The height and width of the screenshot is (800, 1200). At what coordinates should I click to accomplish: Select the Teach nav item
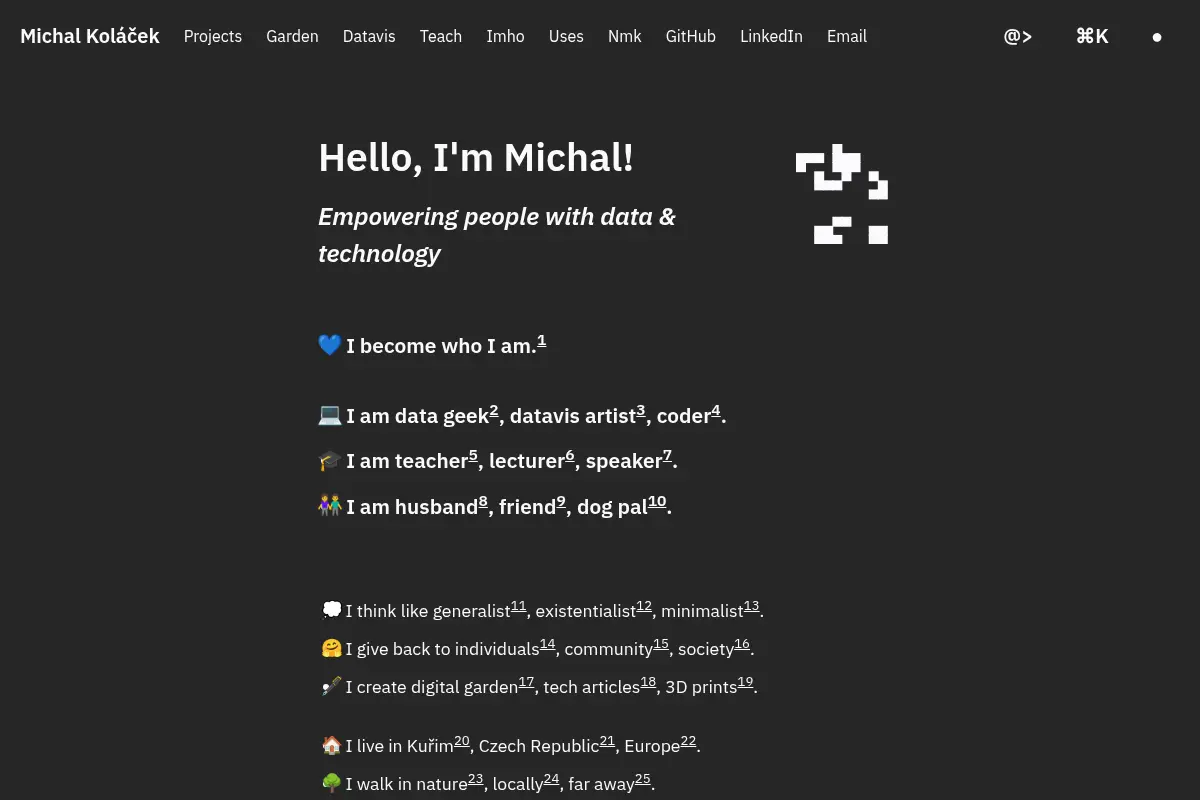[441, 36]
